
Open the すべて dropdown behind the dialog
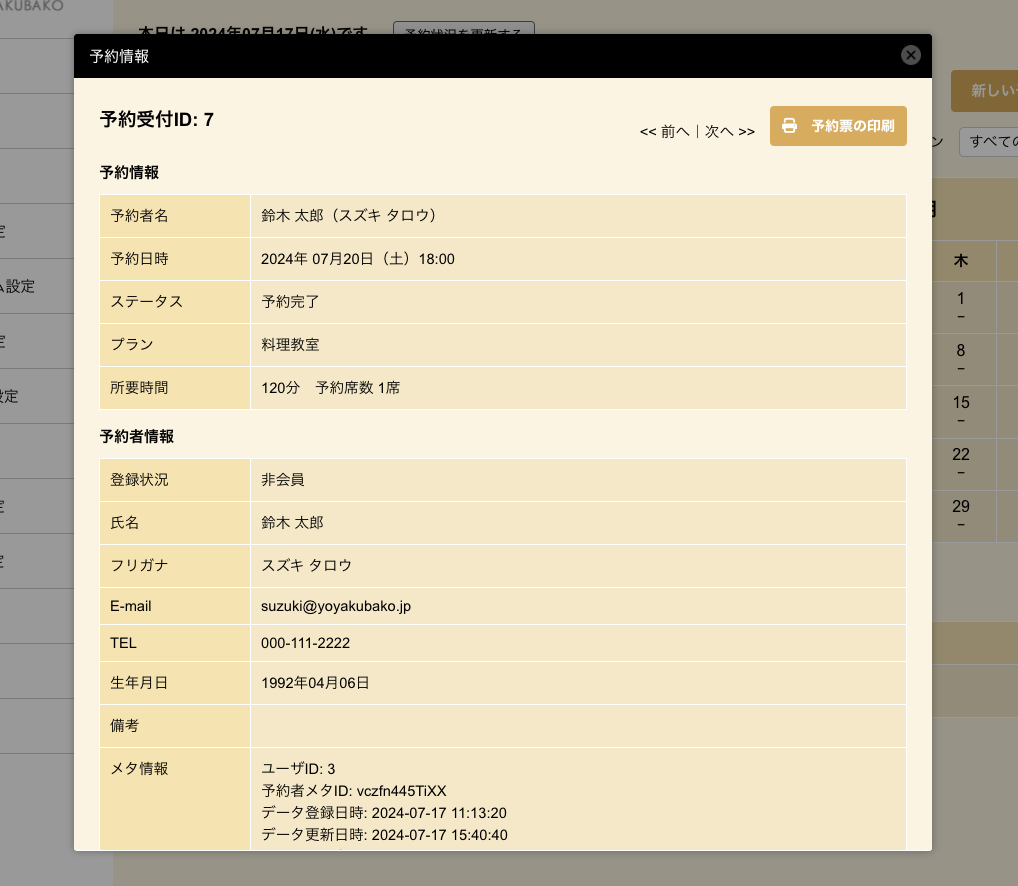click(988, 142)
